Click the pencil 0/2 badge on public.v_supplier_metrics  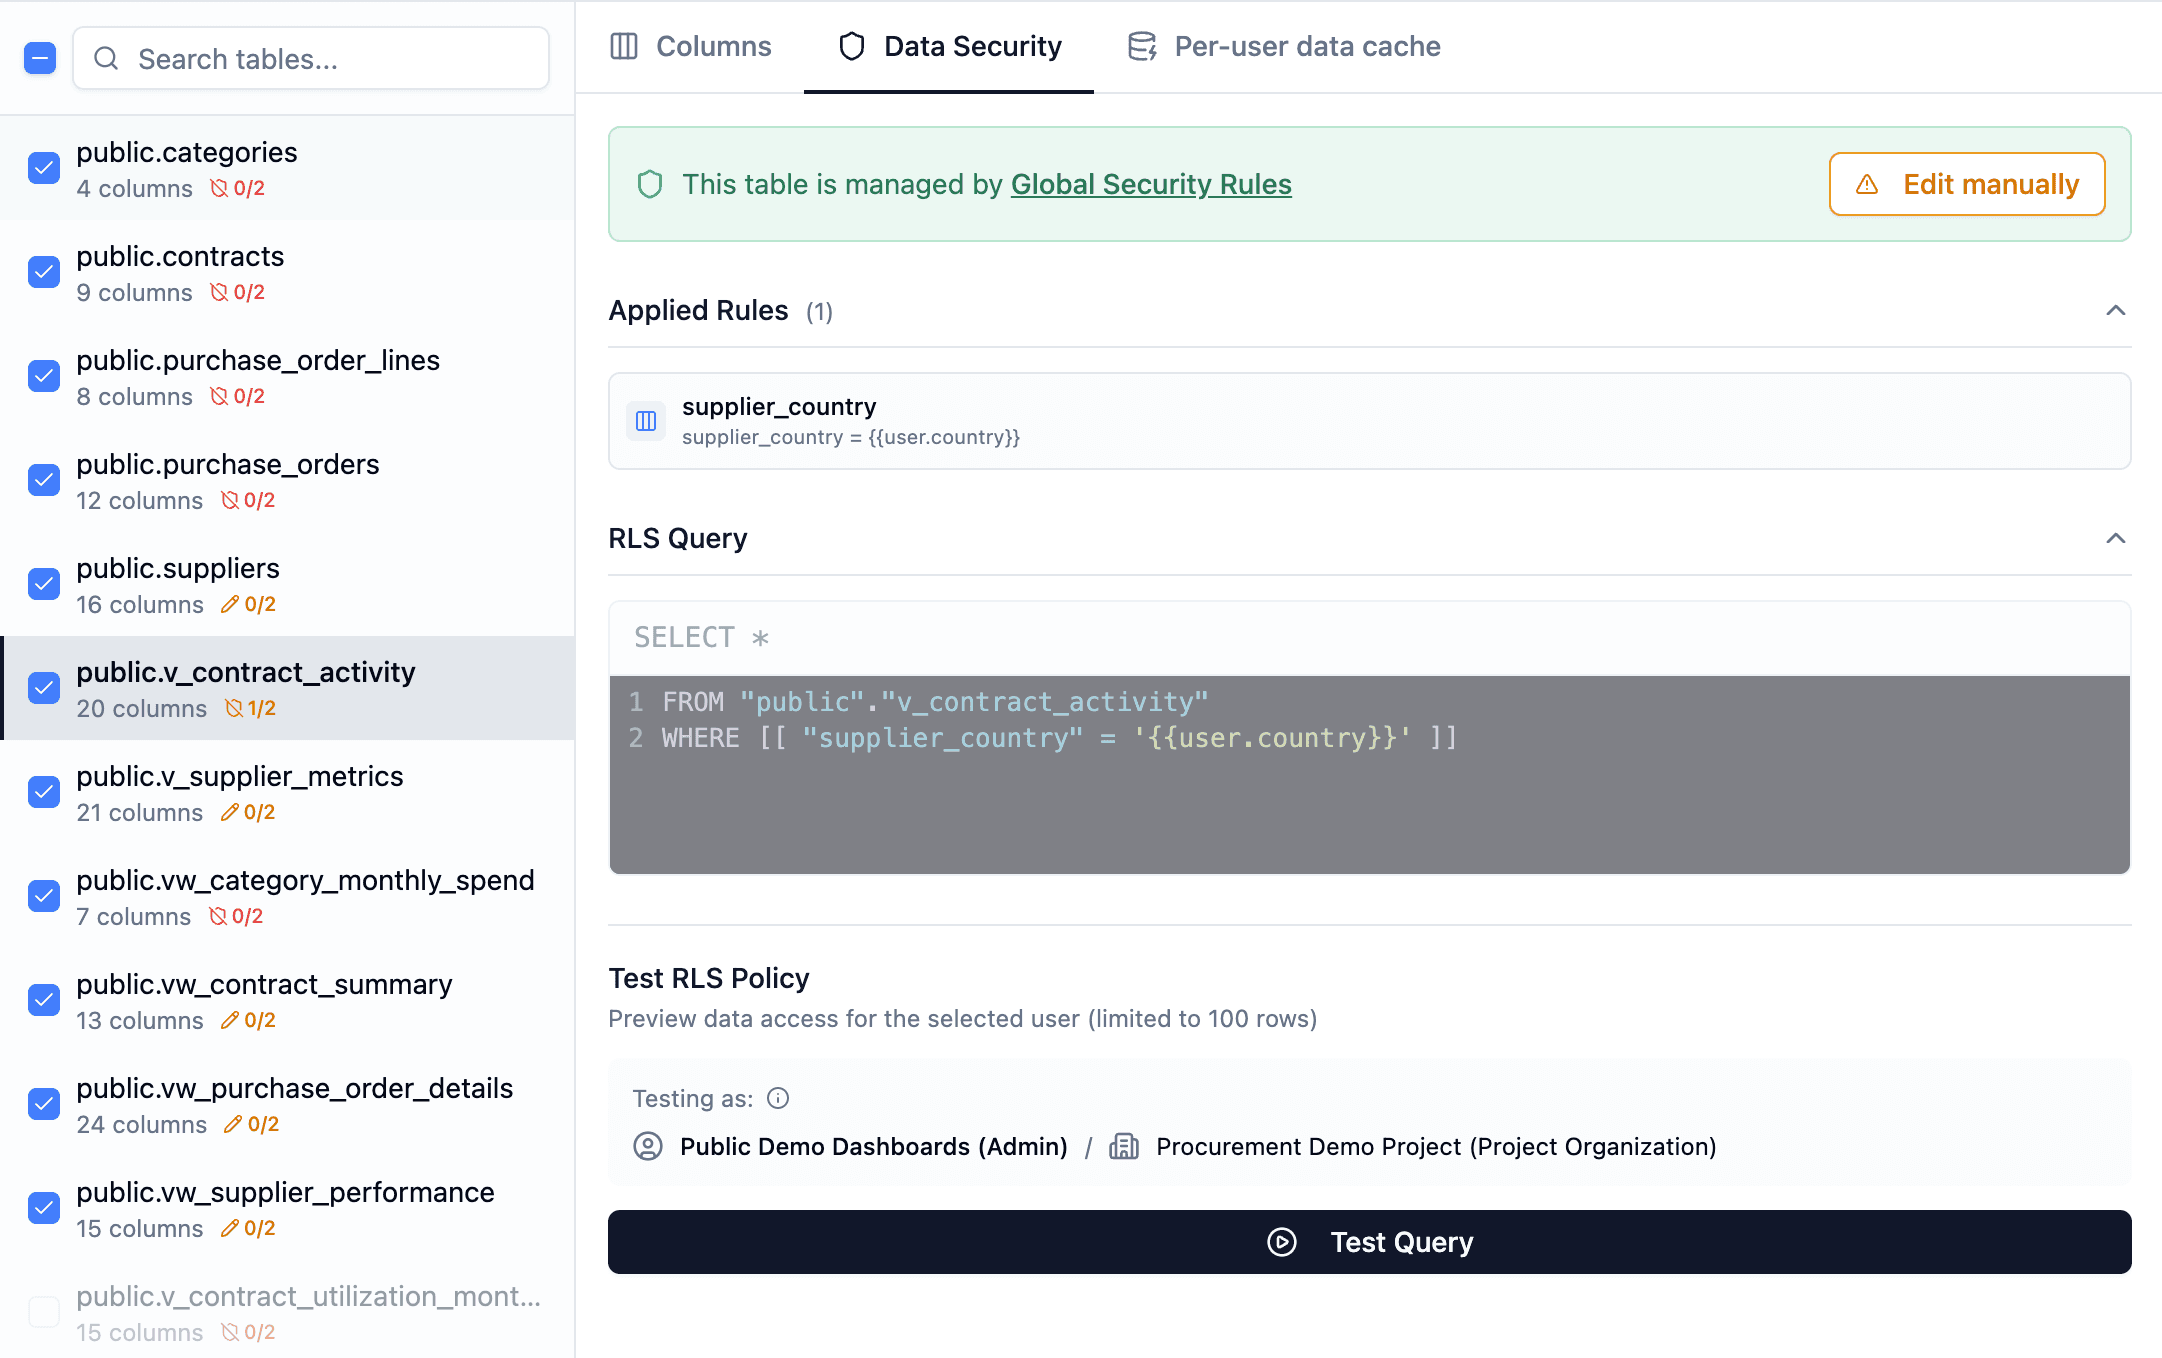pos(248,812)
